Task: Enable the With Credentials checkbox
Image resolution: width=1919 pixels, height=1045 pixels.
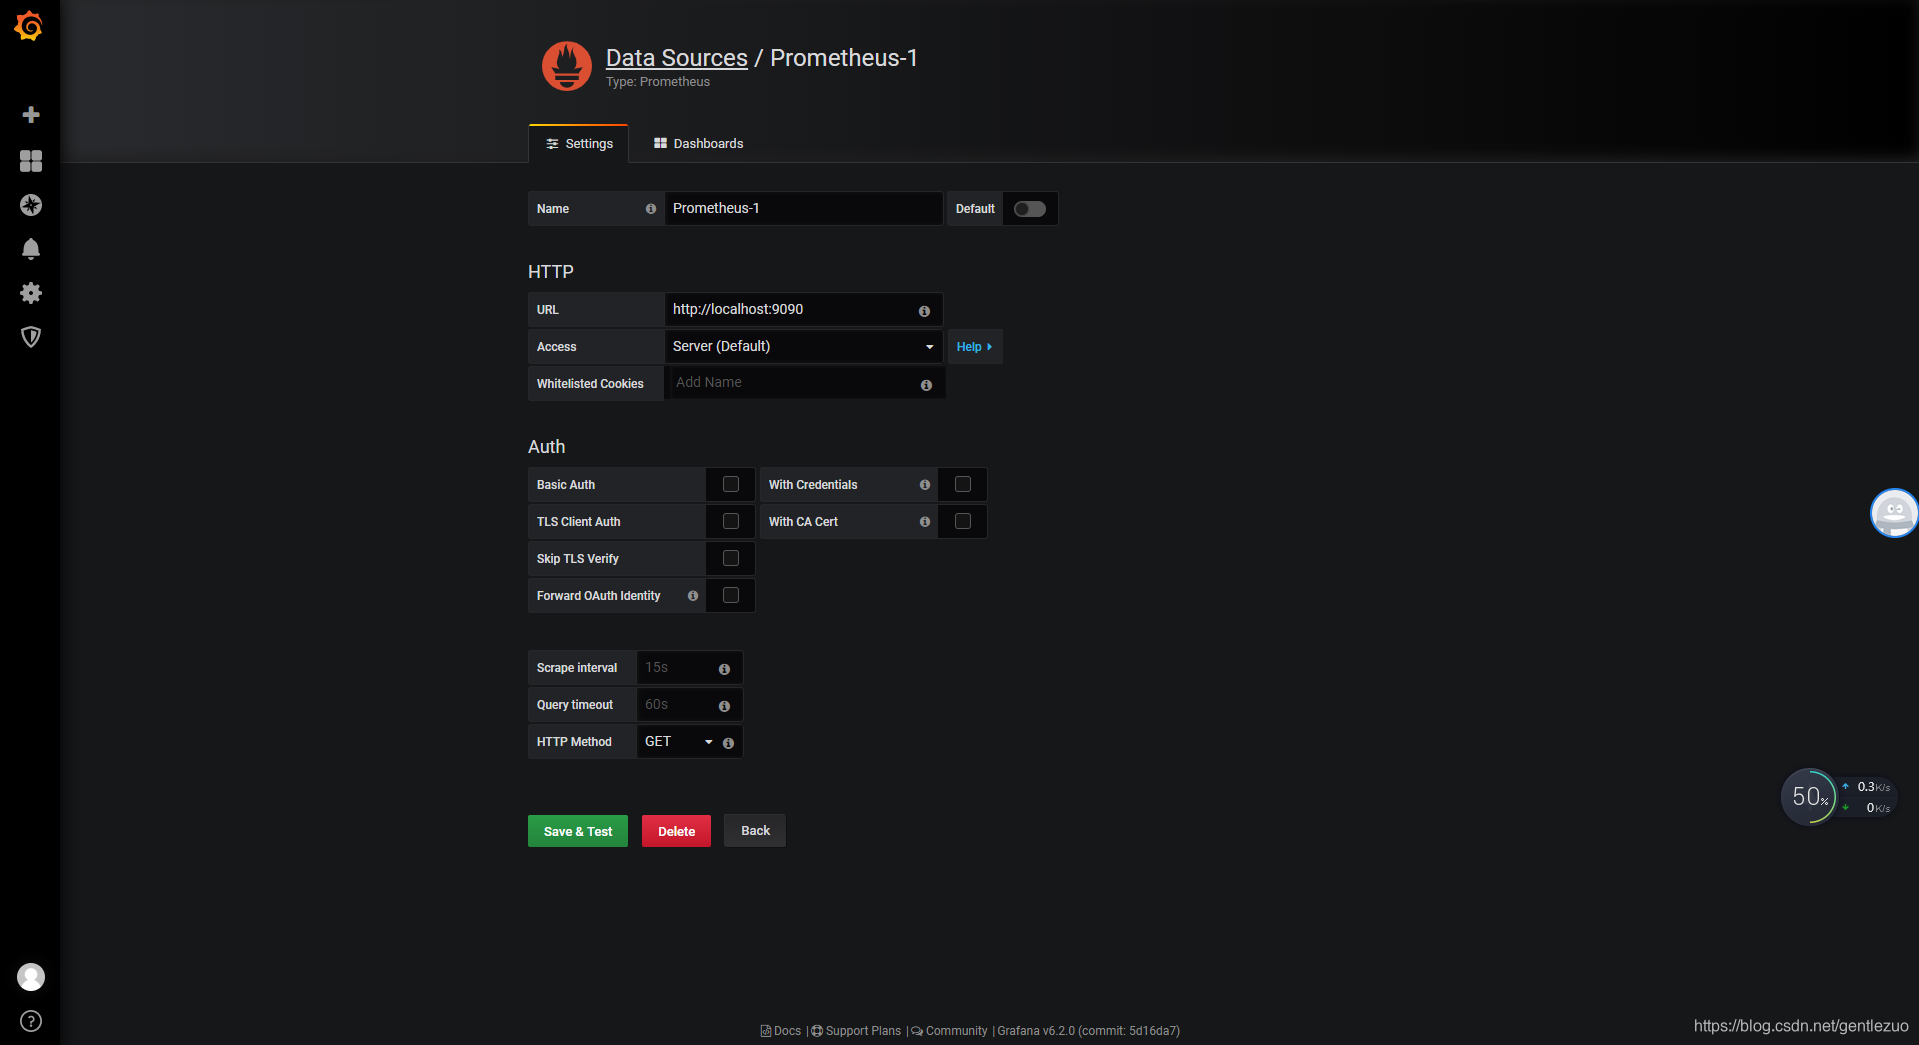Action: (x=963, y=484)
